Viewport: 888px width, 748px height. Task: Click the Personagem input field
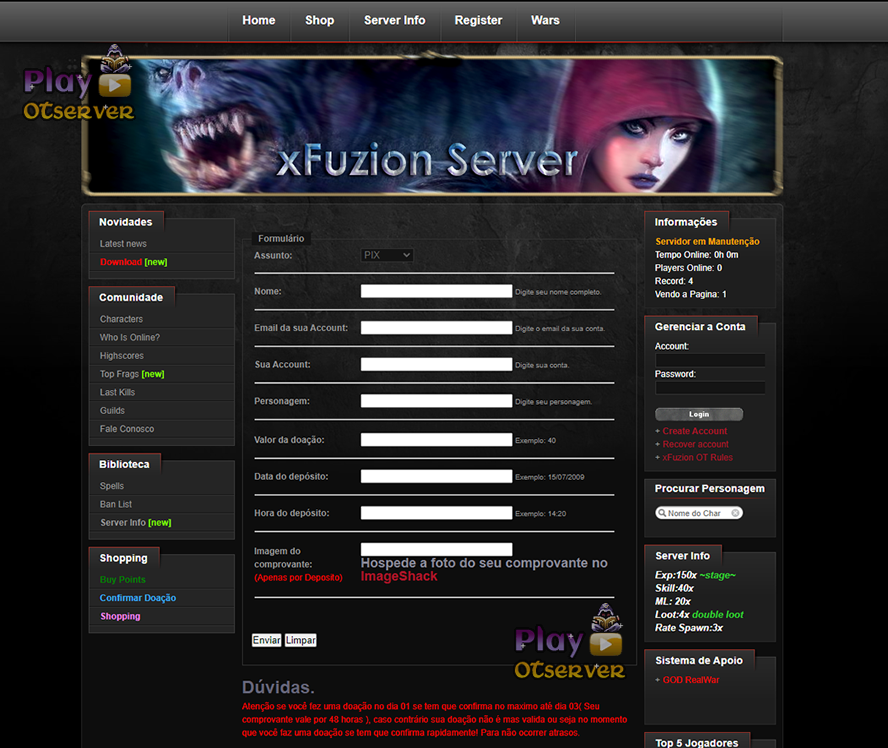tap(437, 401)
